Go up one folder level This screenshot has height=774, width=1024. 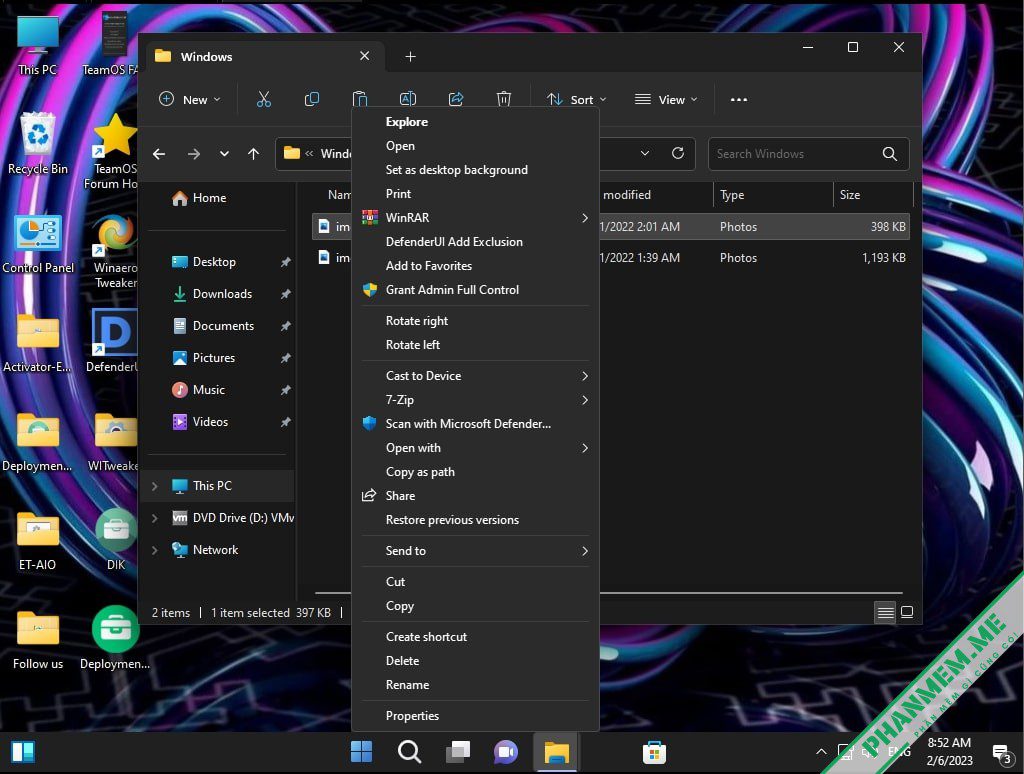pyautogui.click(x=253, y=154)
